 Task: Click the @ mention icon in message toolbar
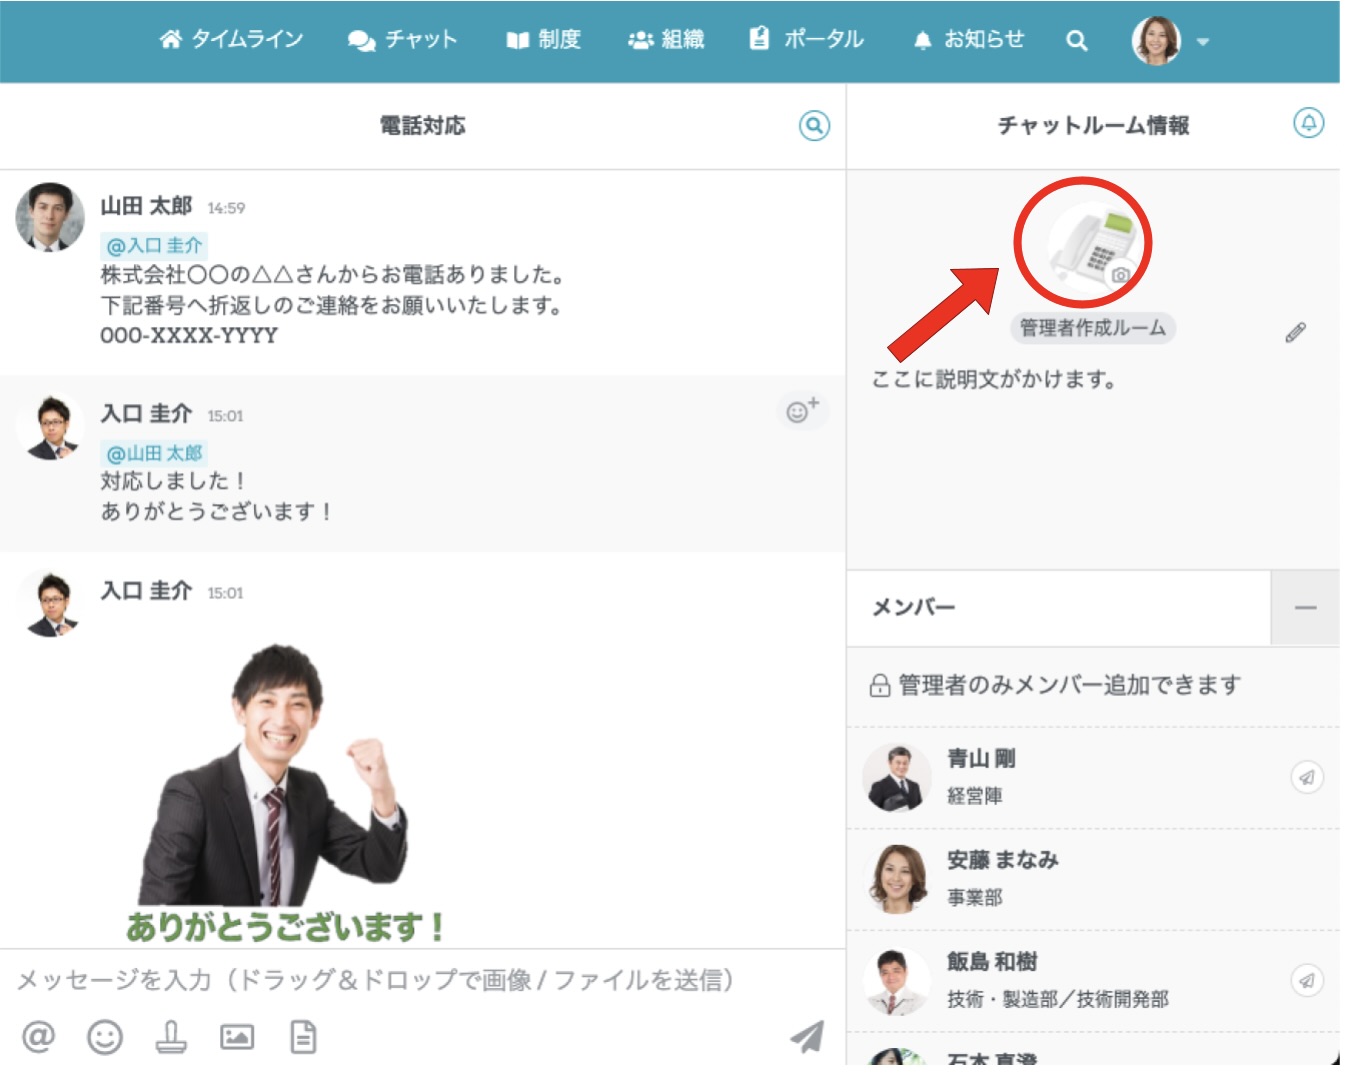[38, 1036]
